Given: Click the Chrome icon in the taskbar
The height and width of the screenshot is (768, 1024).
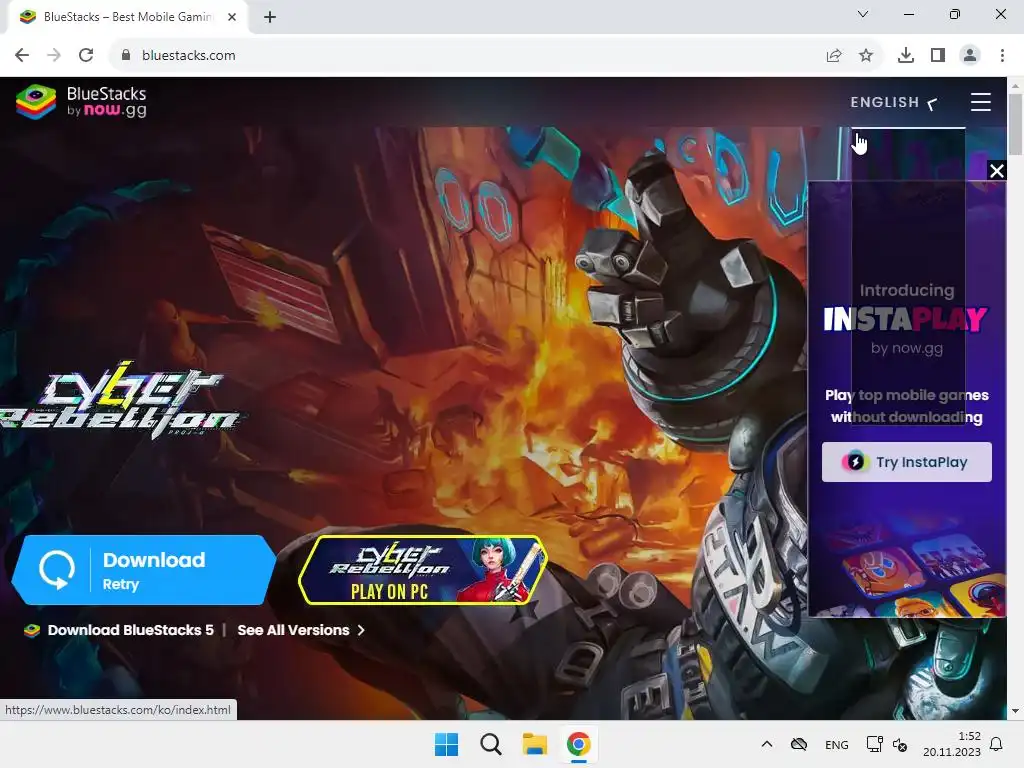Looking at the screenshot, I should [x=578, y=744].
